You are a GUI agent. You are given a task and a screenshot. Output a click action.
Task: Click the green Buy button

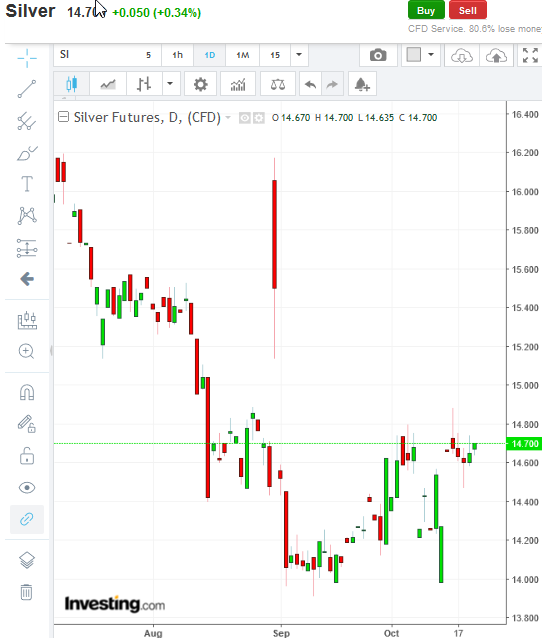pos(426,11)
